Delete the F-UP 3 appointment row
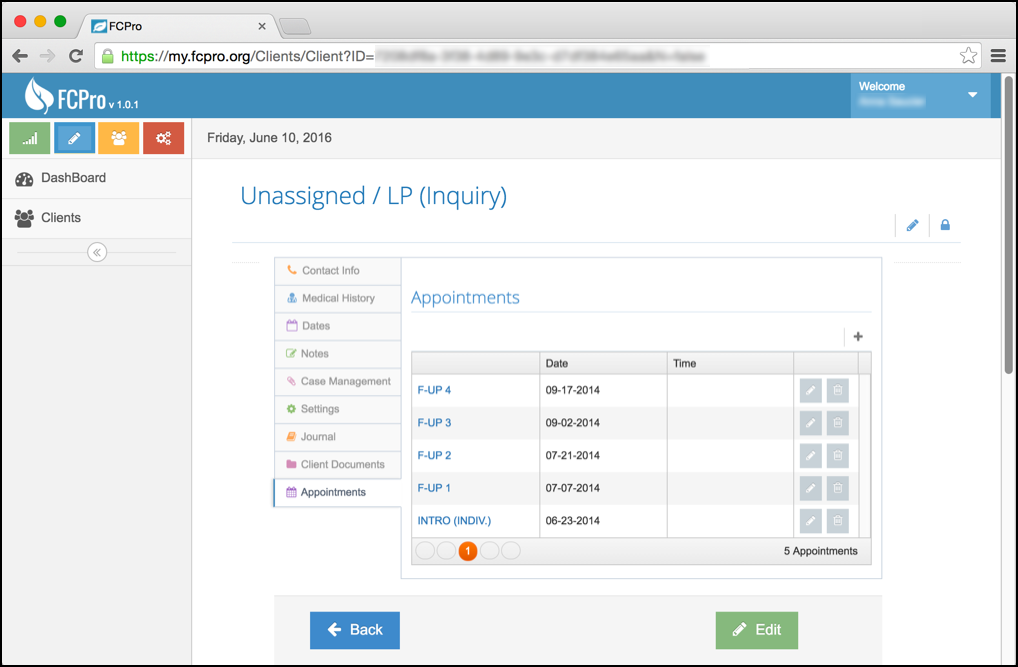 [x=838, y=423]
